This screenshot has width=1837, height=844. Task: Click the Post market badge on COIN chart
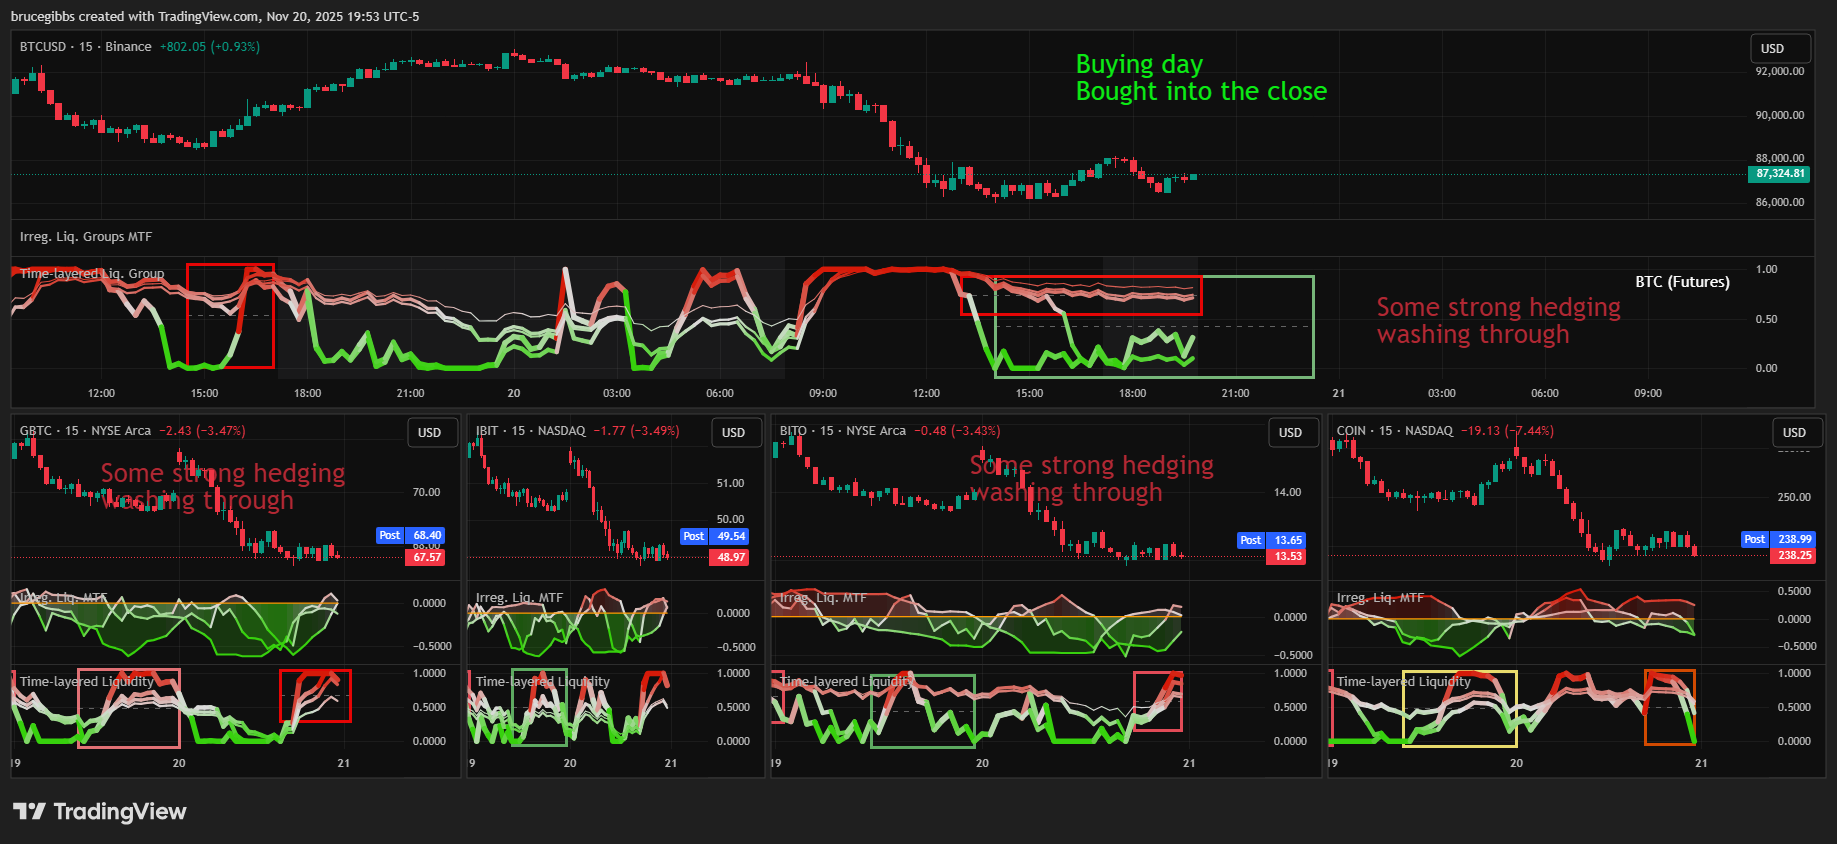pyautogui.click(x=1754, y=539)
